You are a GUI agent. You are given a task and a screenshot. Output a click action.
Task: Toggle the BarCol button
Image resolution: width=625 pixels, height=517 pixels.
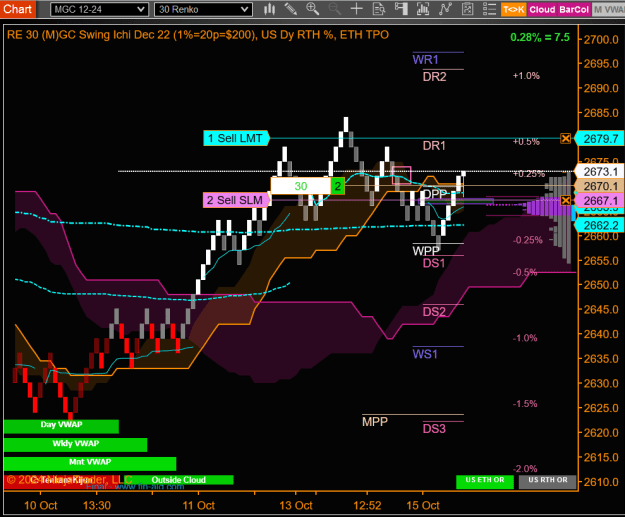coord(574,9)
